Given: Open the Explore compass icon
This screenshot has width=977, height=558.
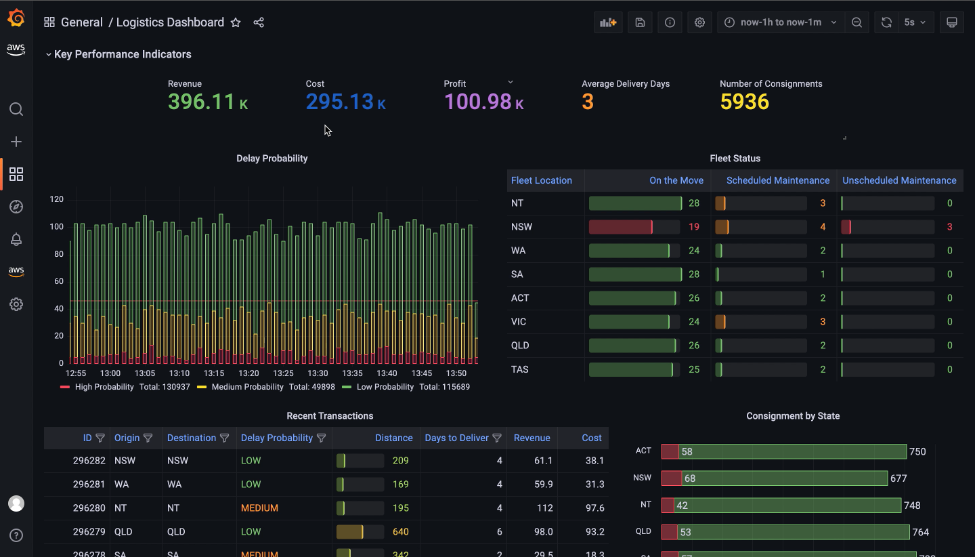Looking at the screenshot, I should click(x=16, y=207).
